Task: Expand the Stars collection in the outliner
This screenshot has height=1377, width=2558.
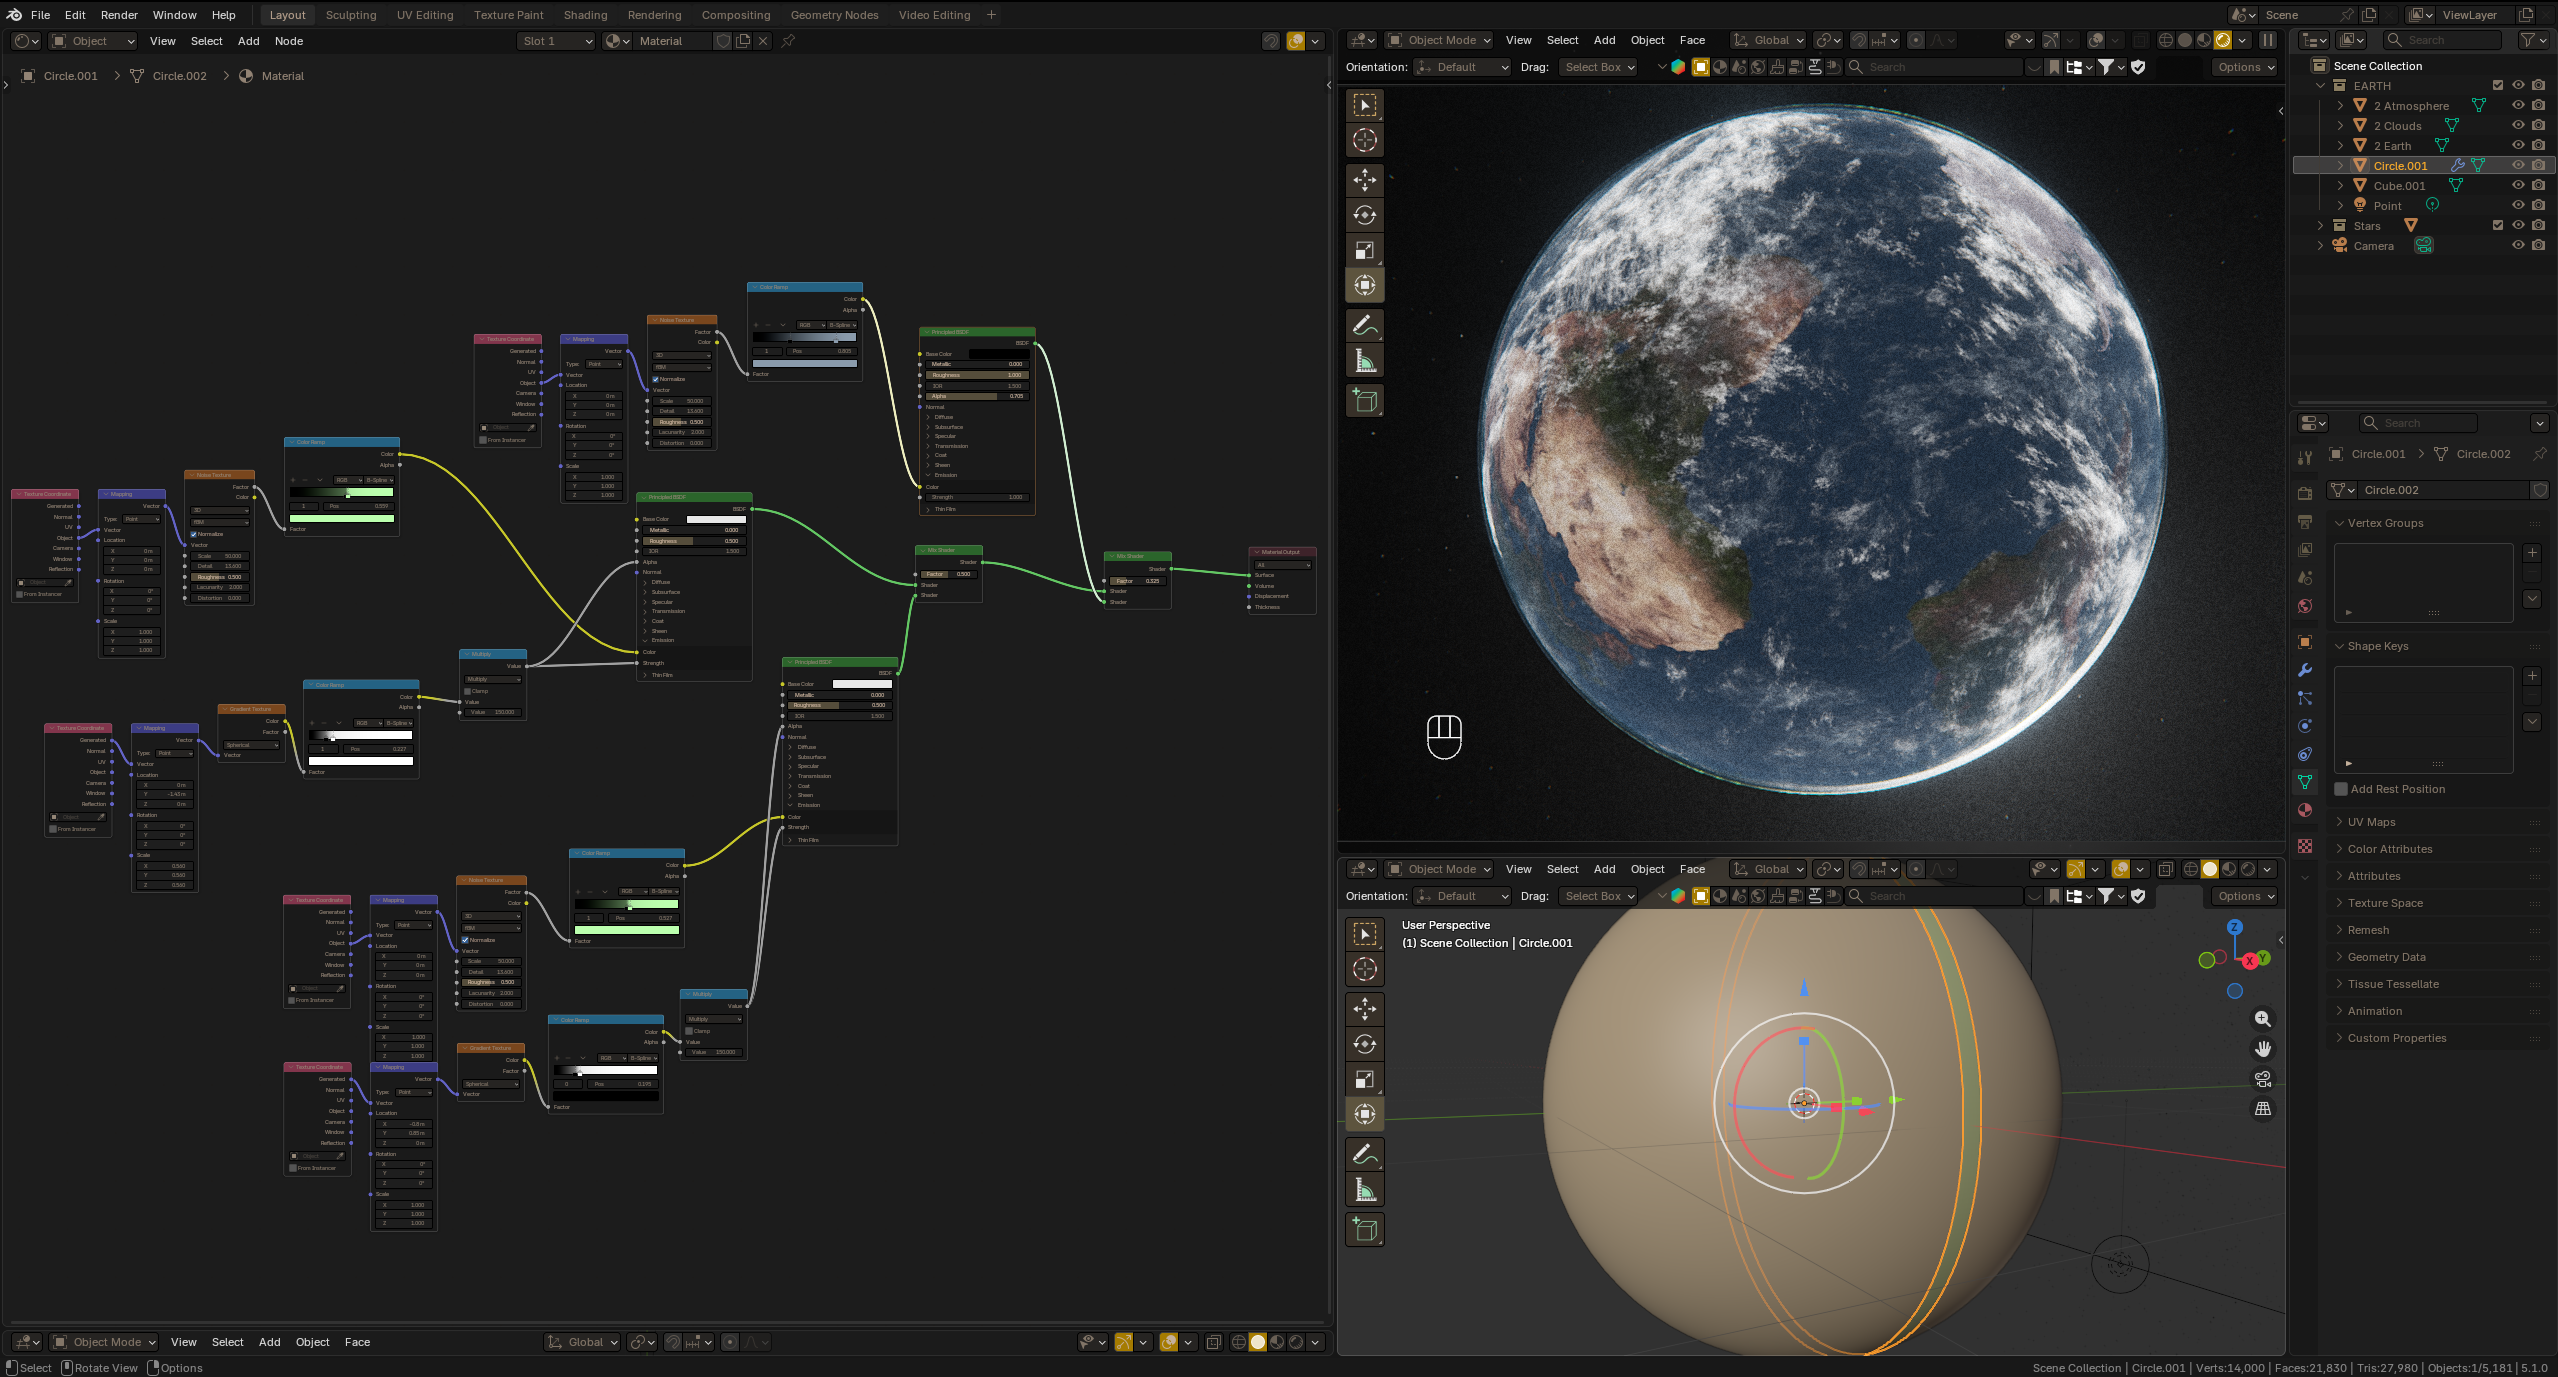Action: click(2320, 225)
